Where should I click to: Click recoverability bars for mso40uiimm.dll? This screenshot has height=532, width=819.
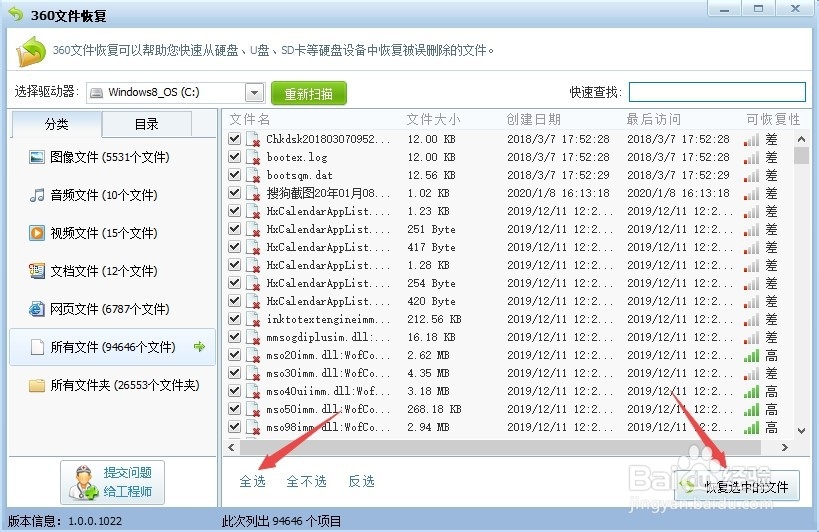click(x=751, y=392)
